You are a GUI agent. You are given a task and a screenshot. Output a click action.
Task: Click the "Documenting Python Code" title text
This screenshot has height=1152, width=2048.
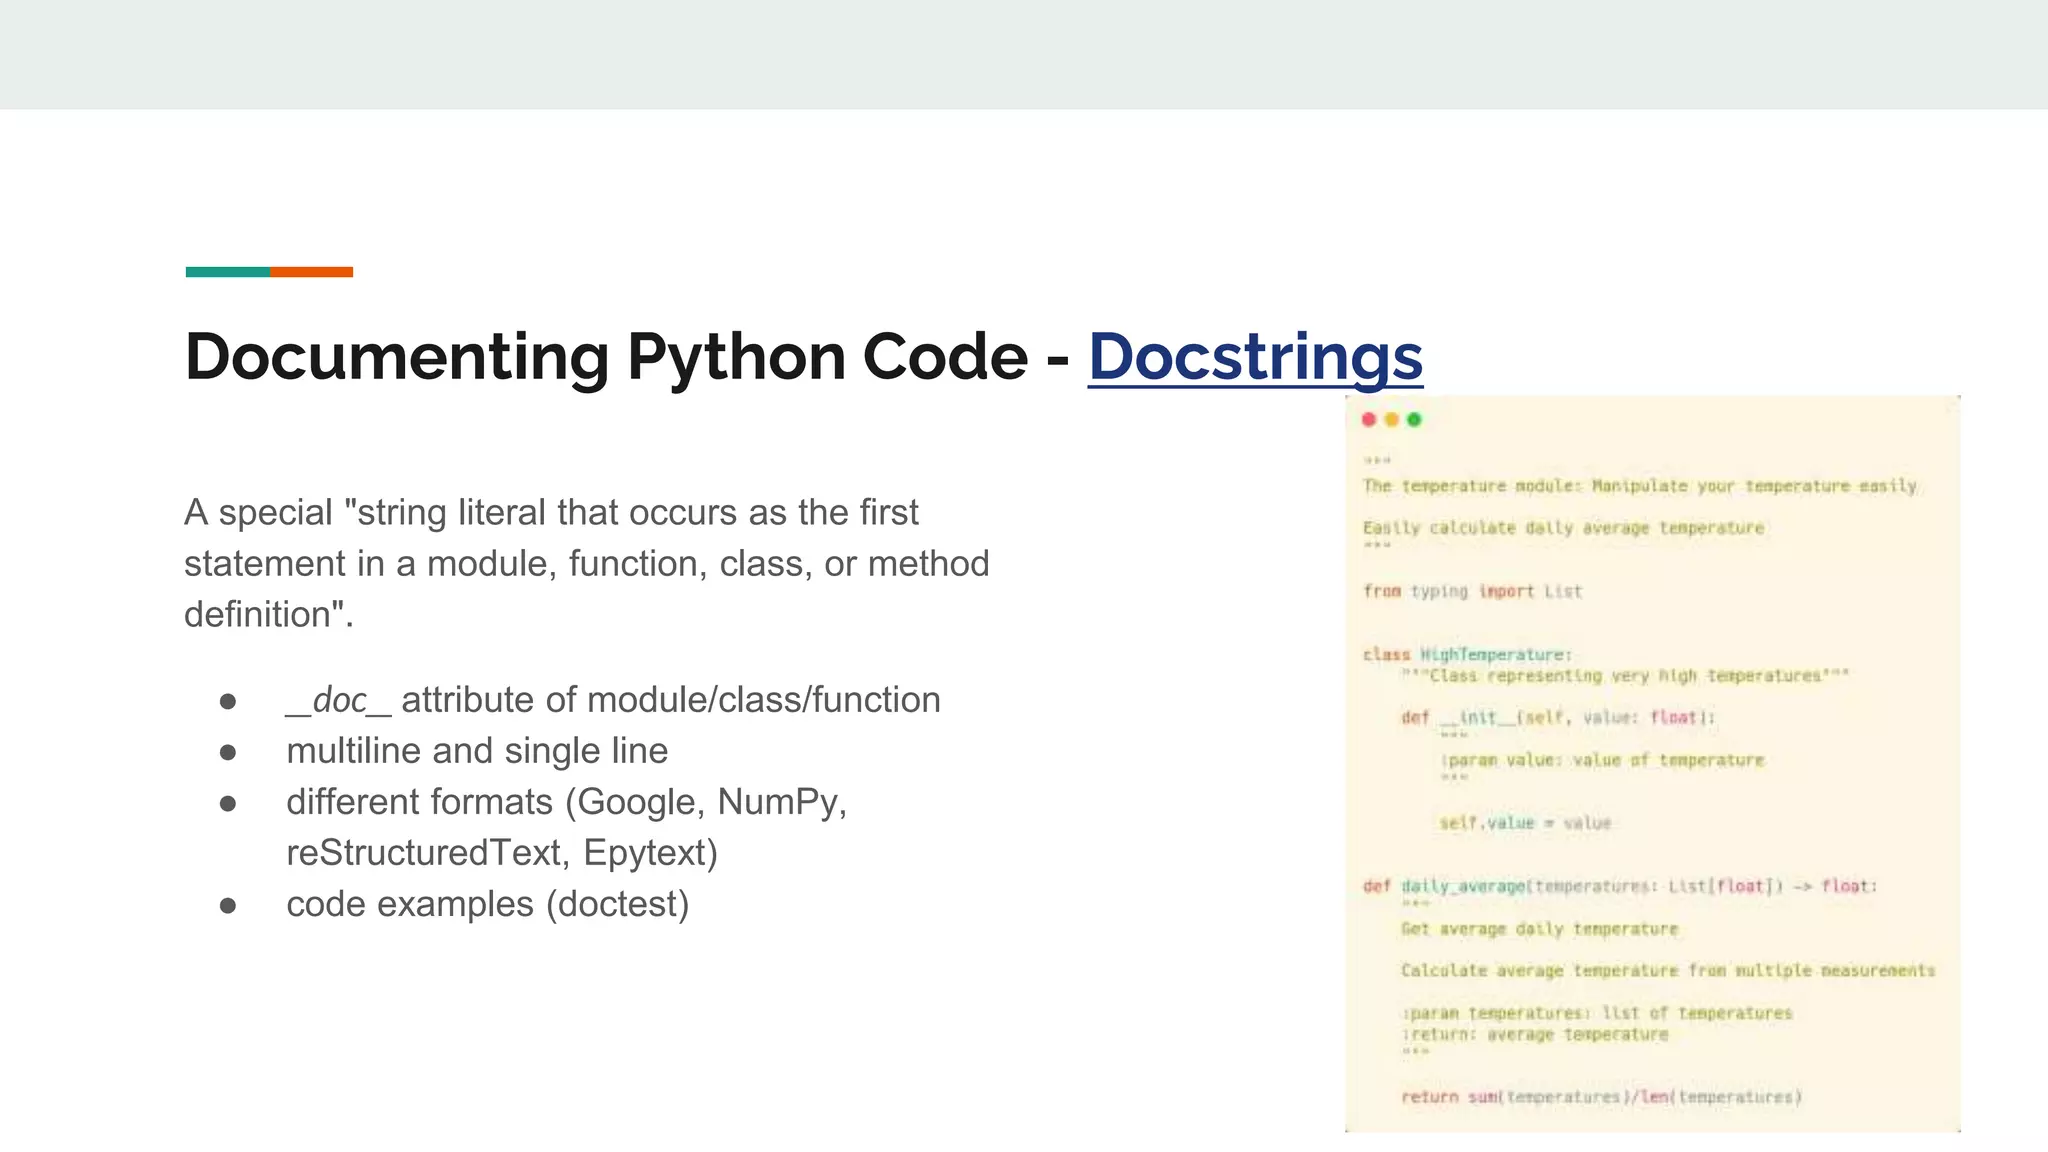coord(606,357)
